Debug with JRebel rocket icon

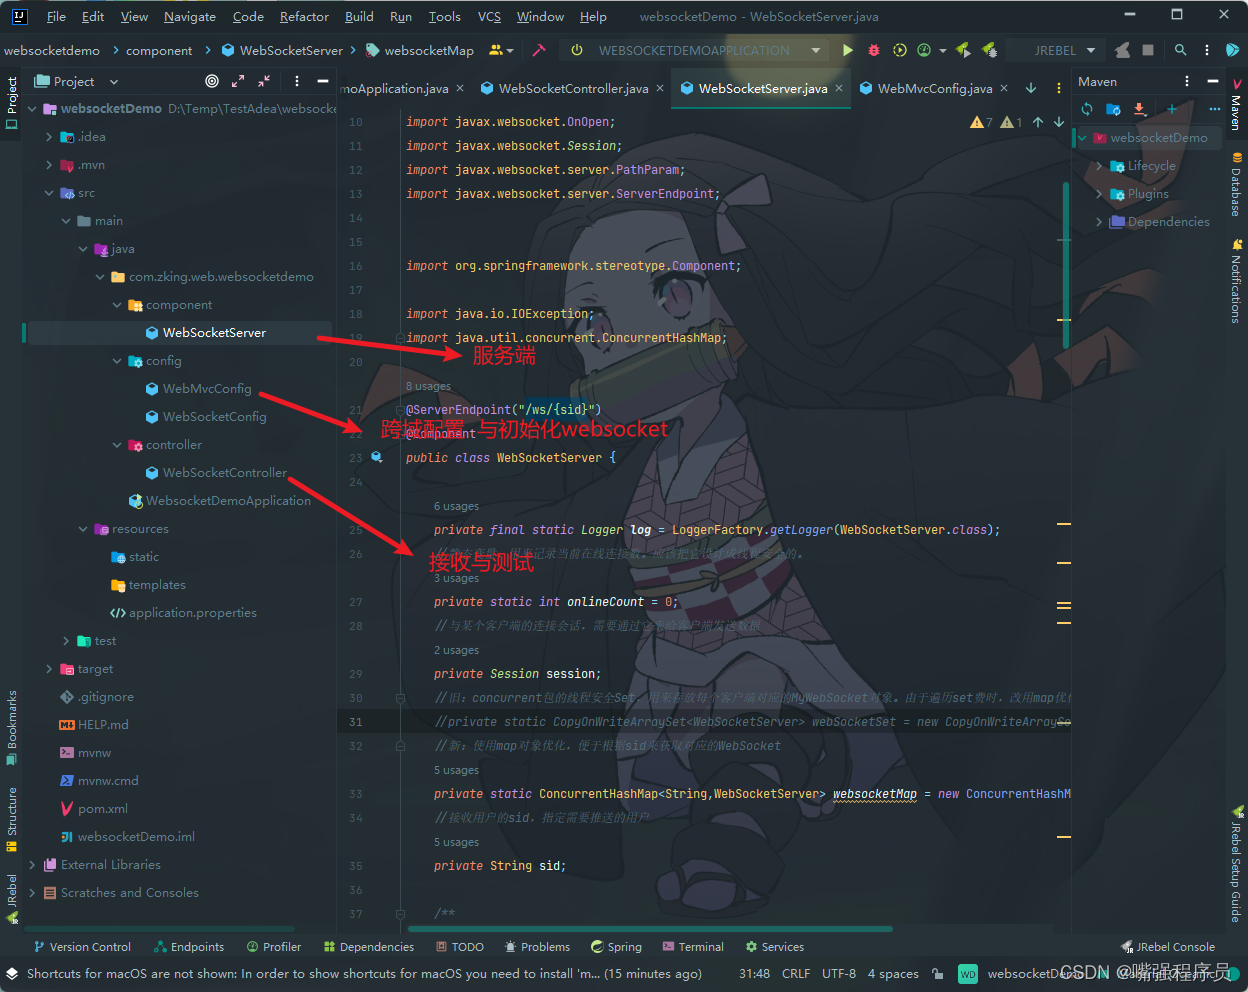(989, 50)
